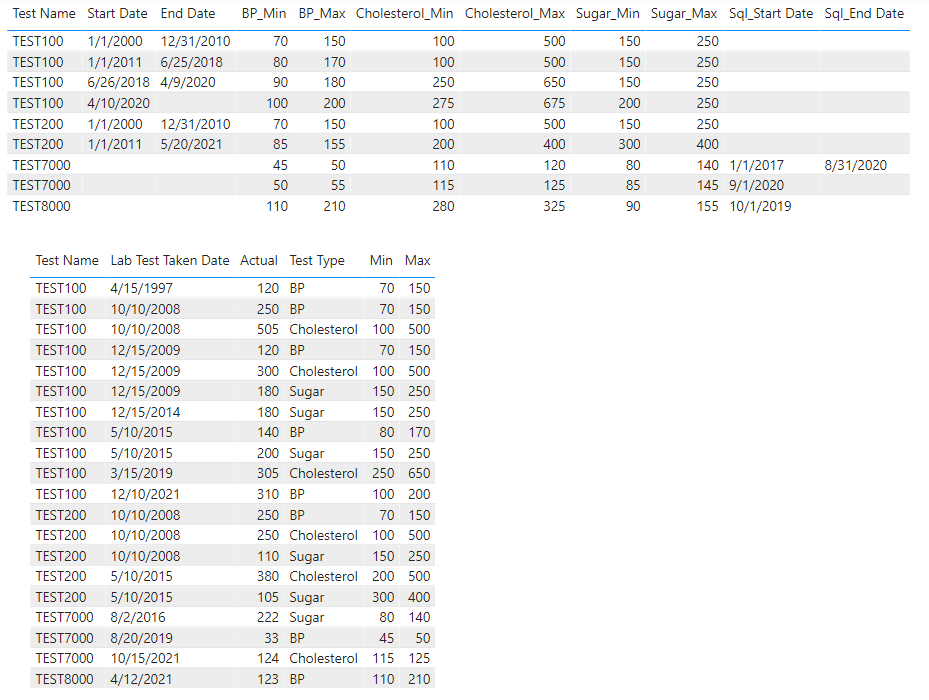Select the 3/15/2019 lab test date
The height and width of the screenshot is (700, 929).
pos(142,474)
